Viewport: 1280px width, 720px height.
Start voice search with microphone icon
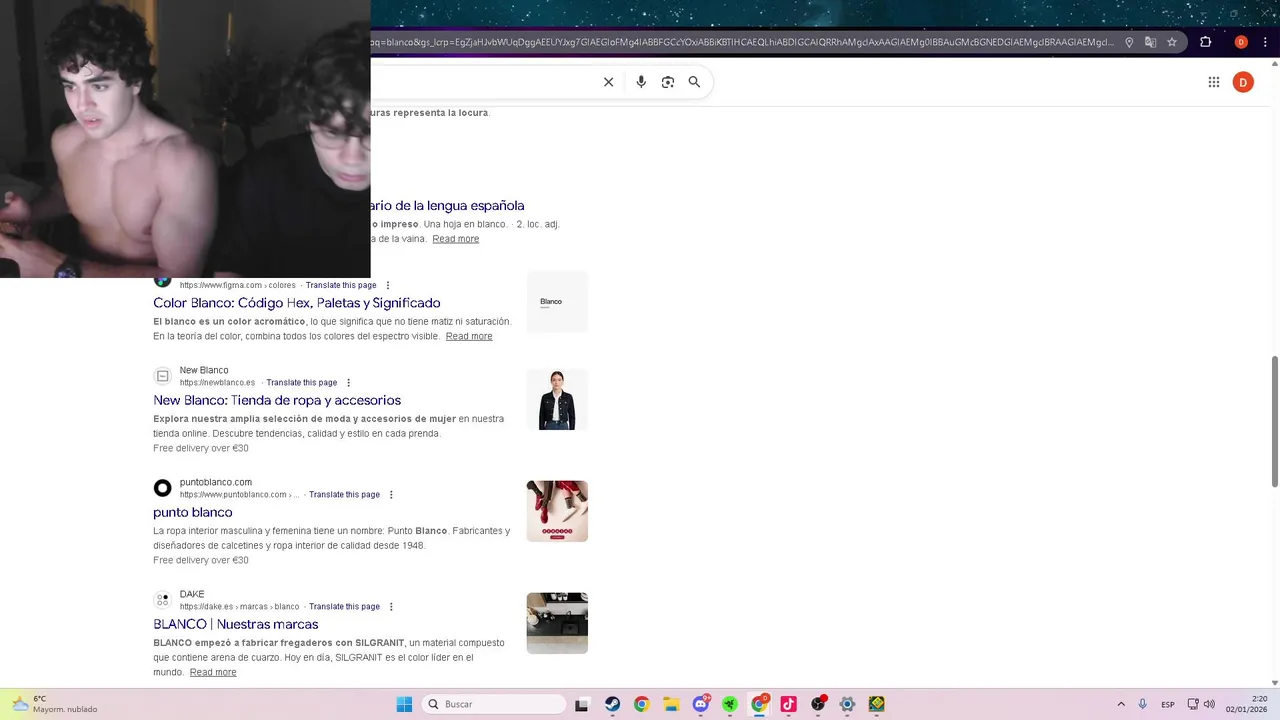(641, 82)
